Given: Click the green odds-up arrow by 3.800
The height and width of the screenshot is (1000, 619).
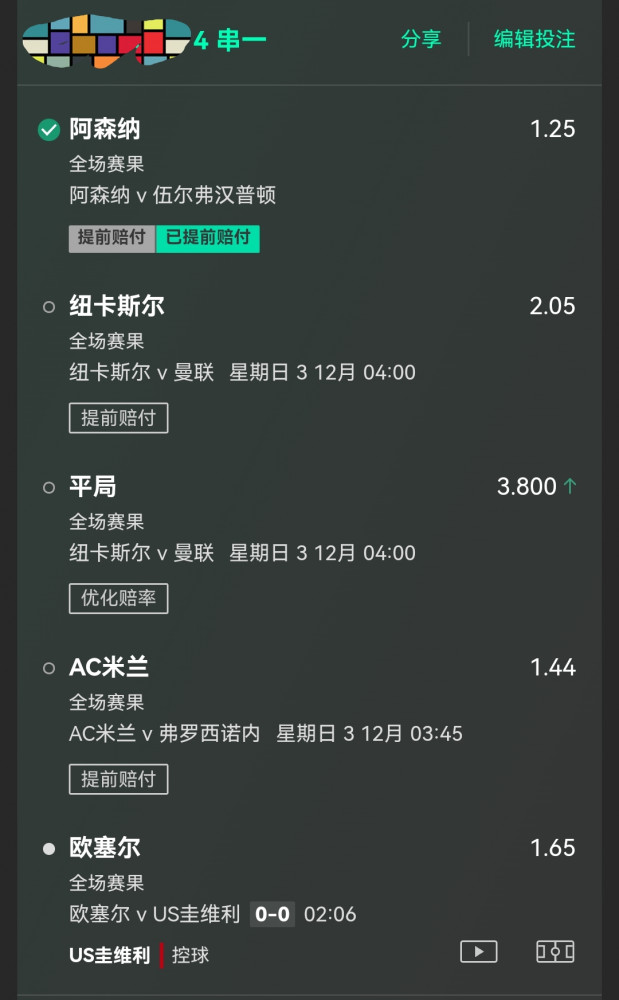Looking at the screenshot, I should [570, 487].
